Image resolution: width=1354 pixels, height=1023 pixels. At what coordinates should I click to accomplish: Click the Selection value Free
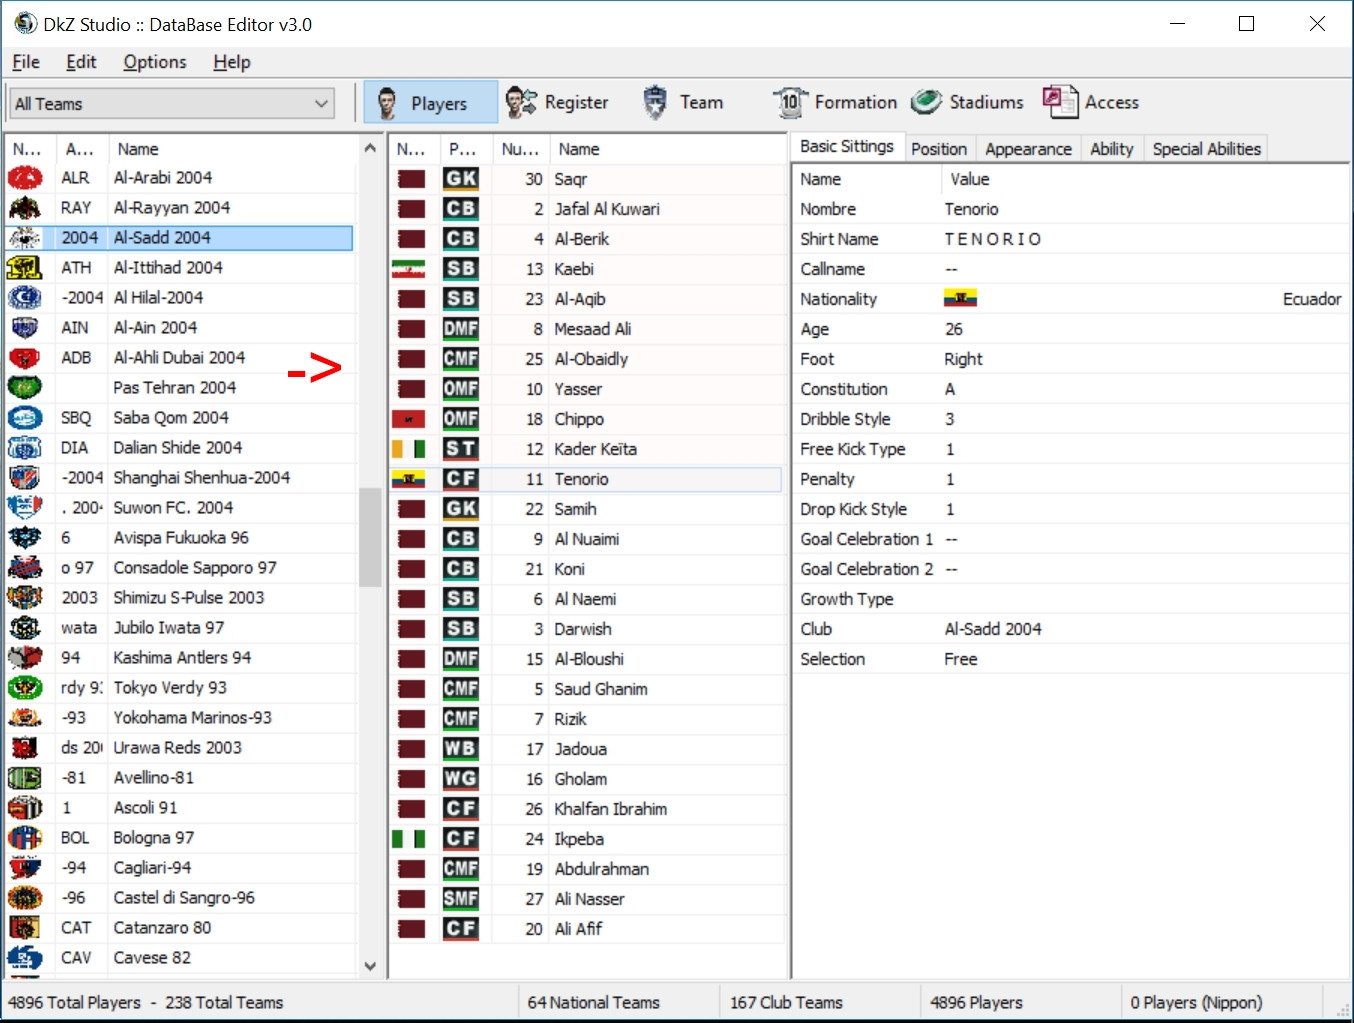click(x=961, y=659)
